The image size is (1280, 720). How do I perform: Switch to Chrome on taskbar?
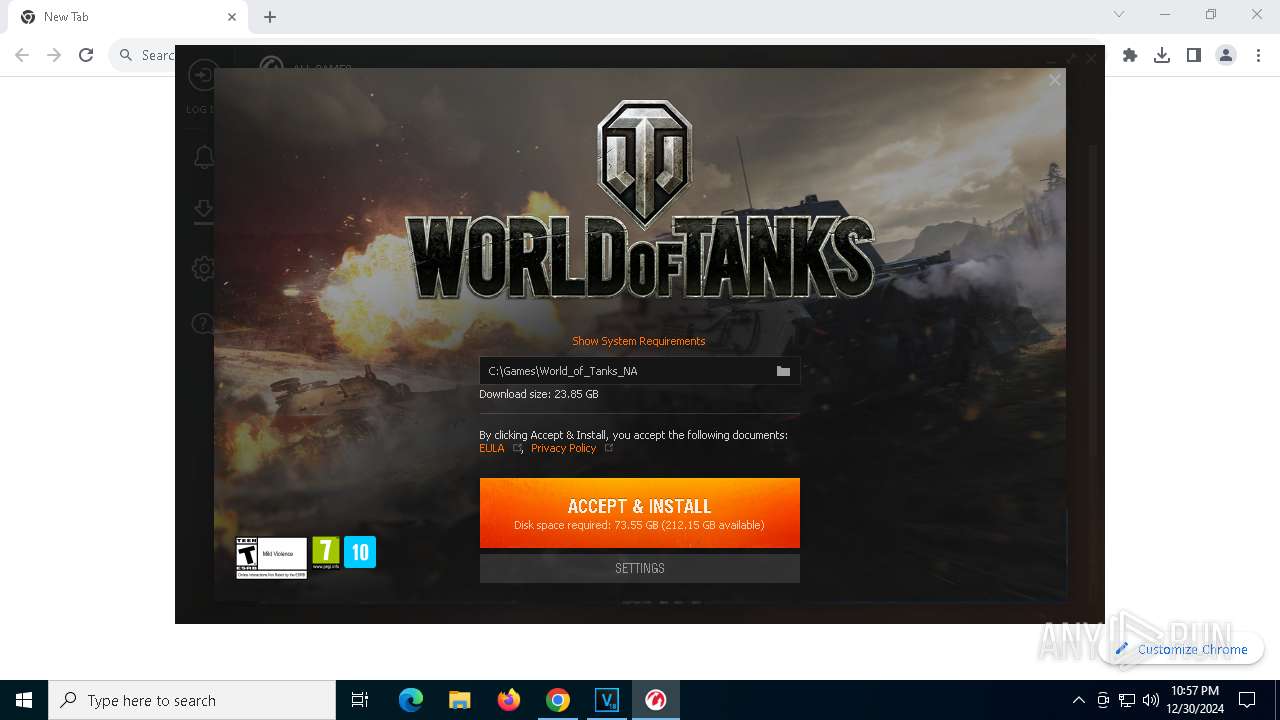pyautogui.click(x=558, y=700)
